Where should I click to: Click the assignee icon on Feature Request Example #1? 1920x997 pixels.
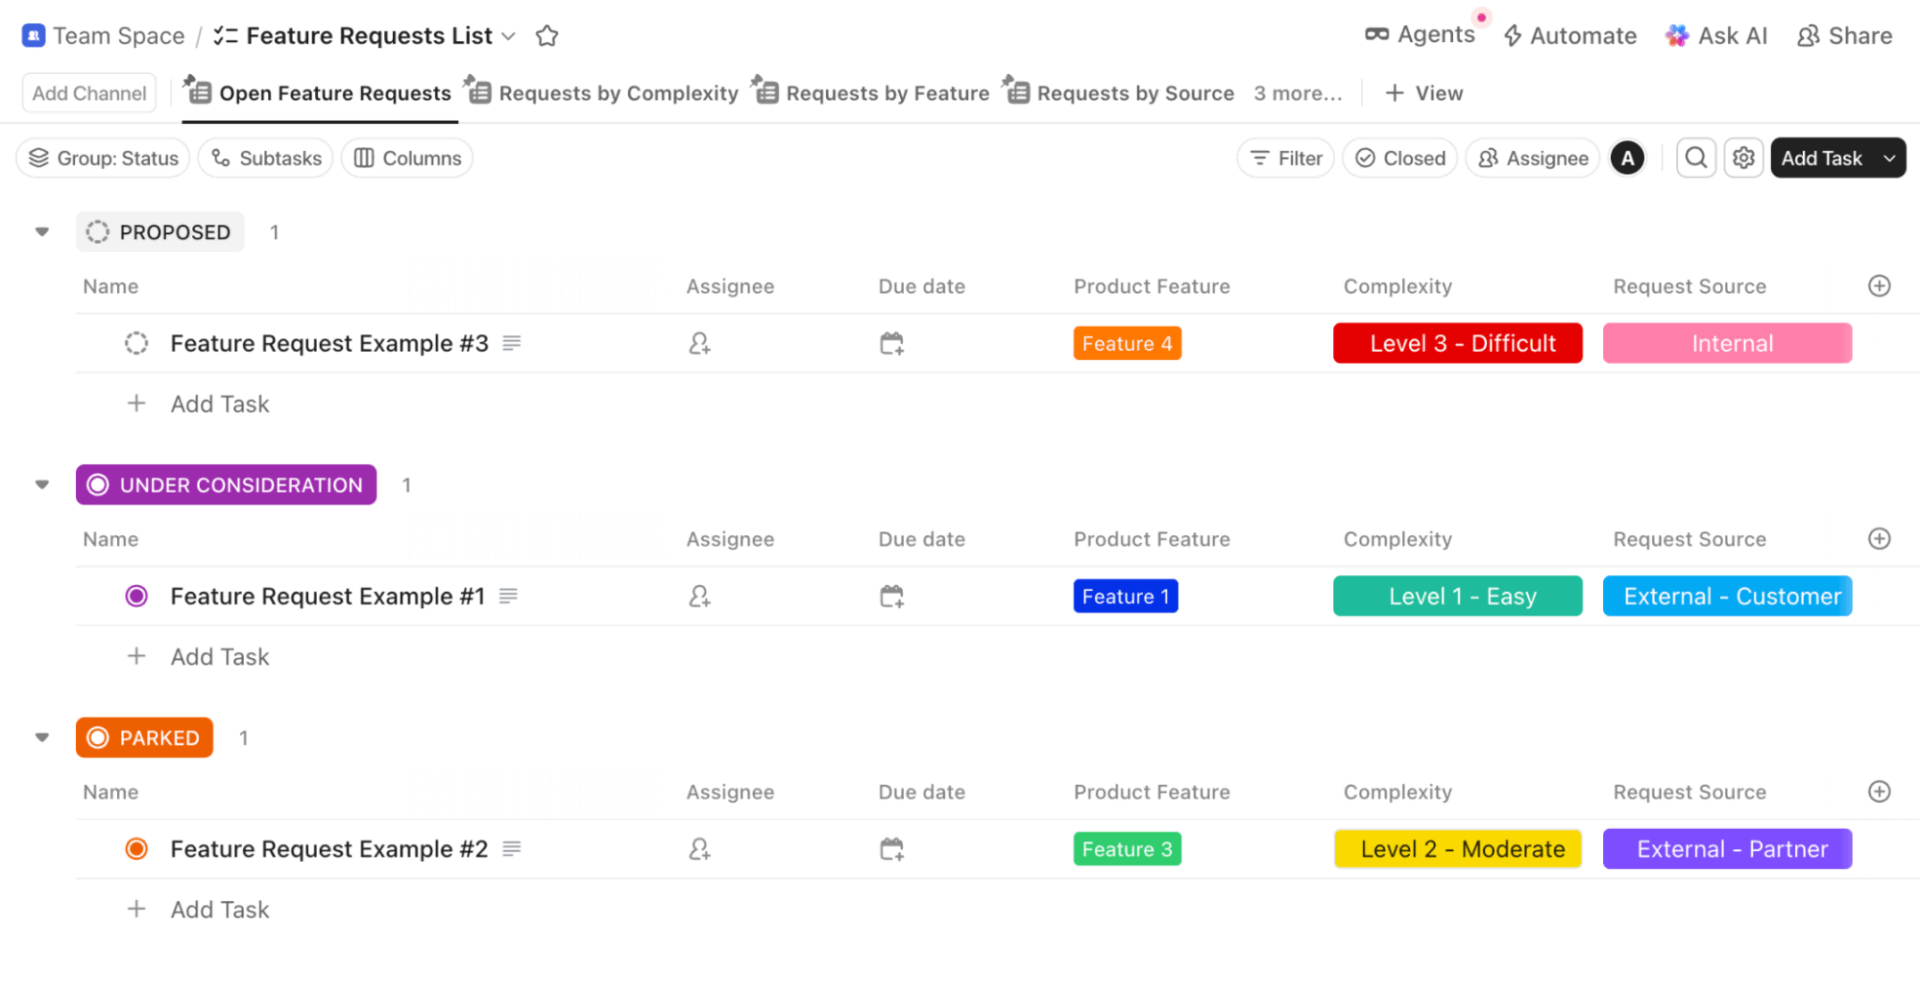[x=700, y=595]
